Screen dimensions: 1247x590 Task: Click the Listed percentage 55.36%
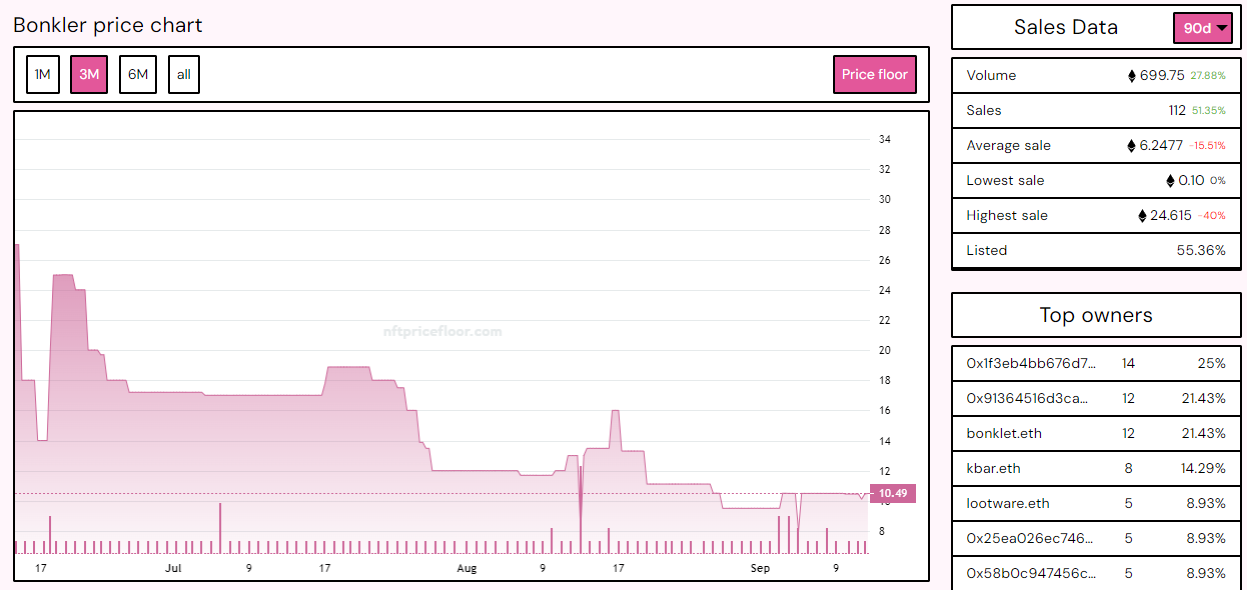point(1201,250)
